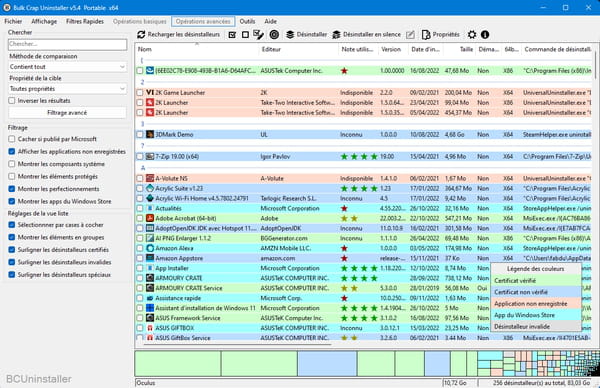Click the AI PNG Enlarger icon

click(150, 238)
